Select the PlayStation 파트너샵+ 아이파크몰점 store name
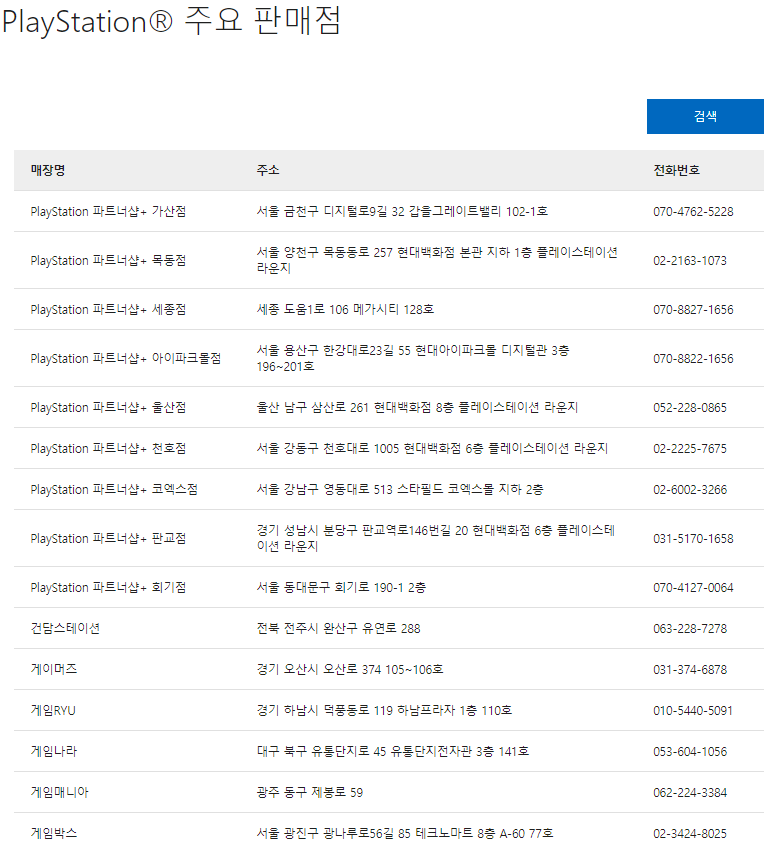 (125, 359)
